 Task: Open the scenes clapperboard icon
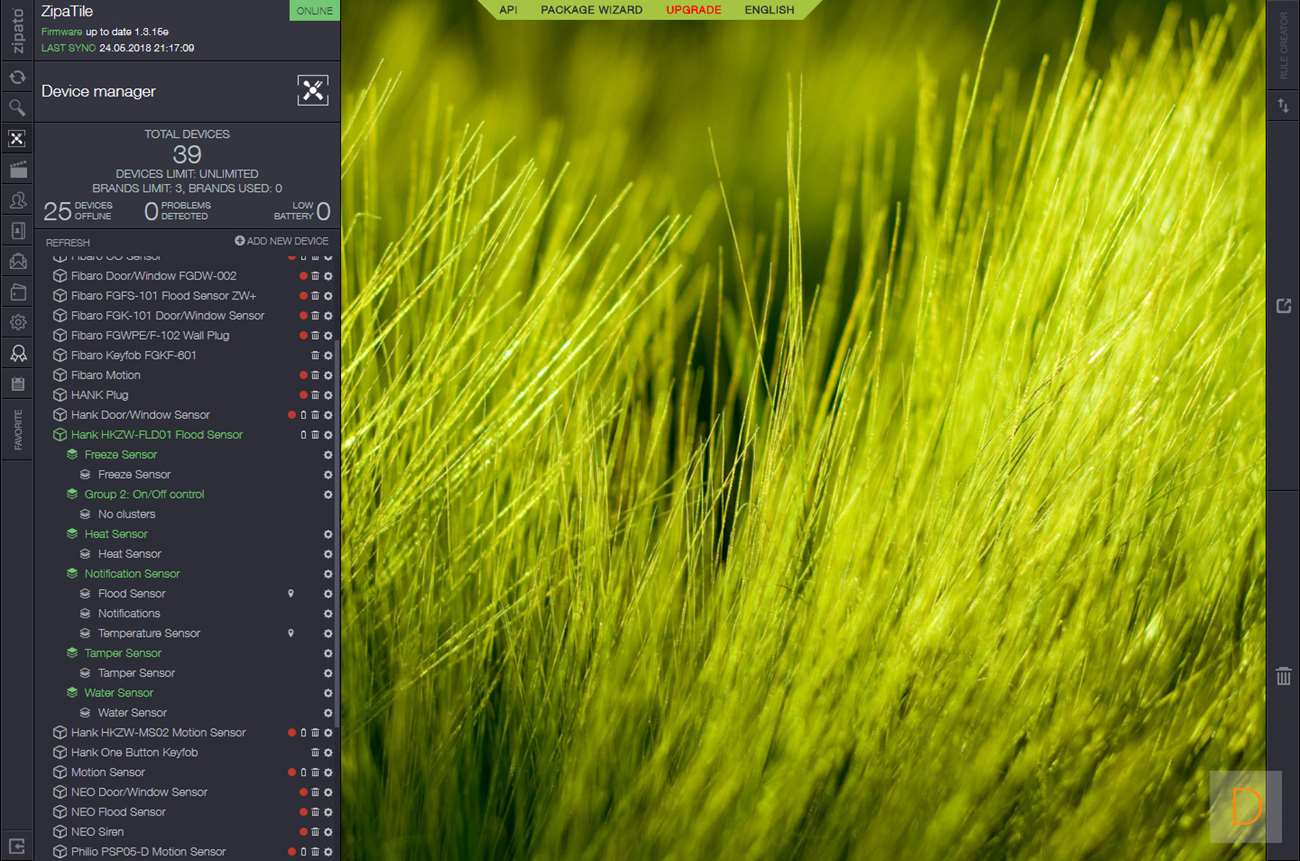[17, 170]
